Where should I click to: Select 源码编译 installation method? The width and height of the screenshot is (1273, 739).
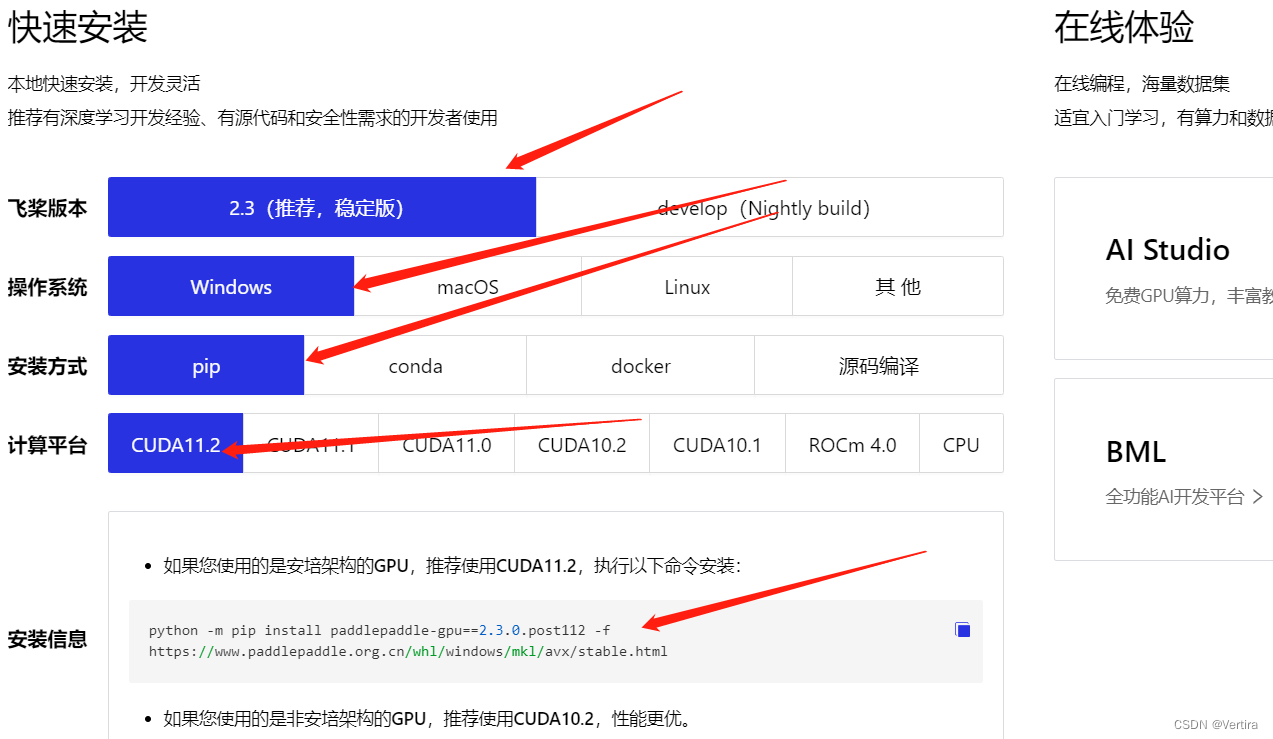coord(878,365)
